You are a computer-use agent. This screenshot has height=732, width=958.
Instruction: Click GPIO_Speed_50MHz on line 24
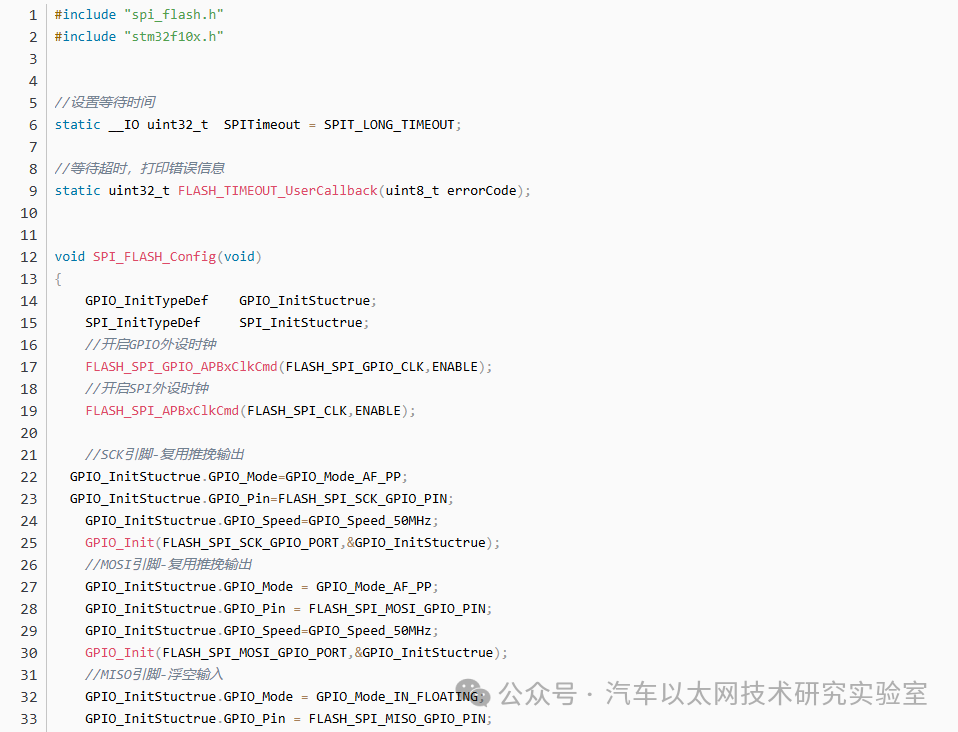(370, 521)
